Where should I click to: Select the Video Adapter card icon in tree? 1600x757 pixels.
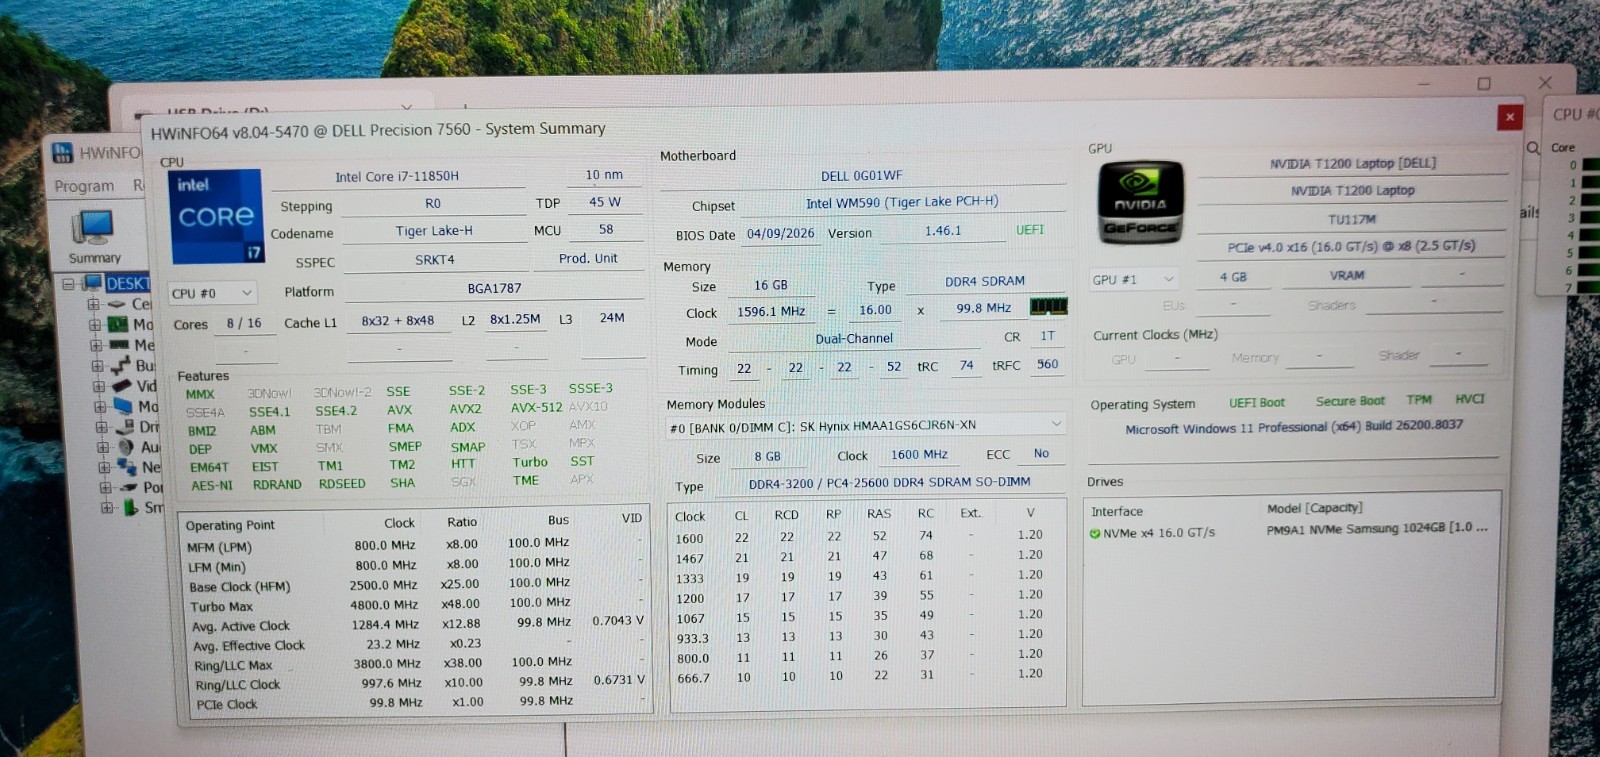pos(122,385)
